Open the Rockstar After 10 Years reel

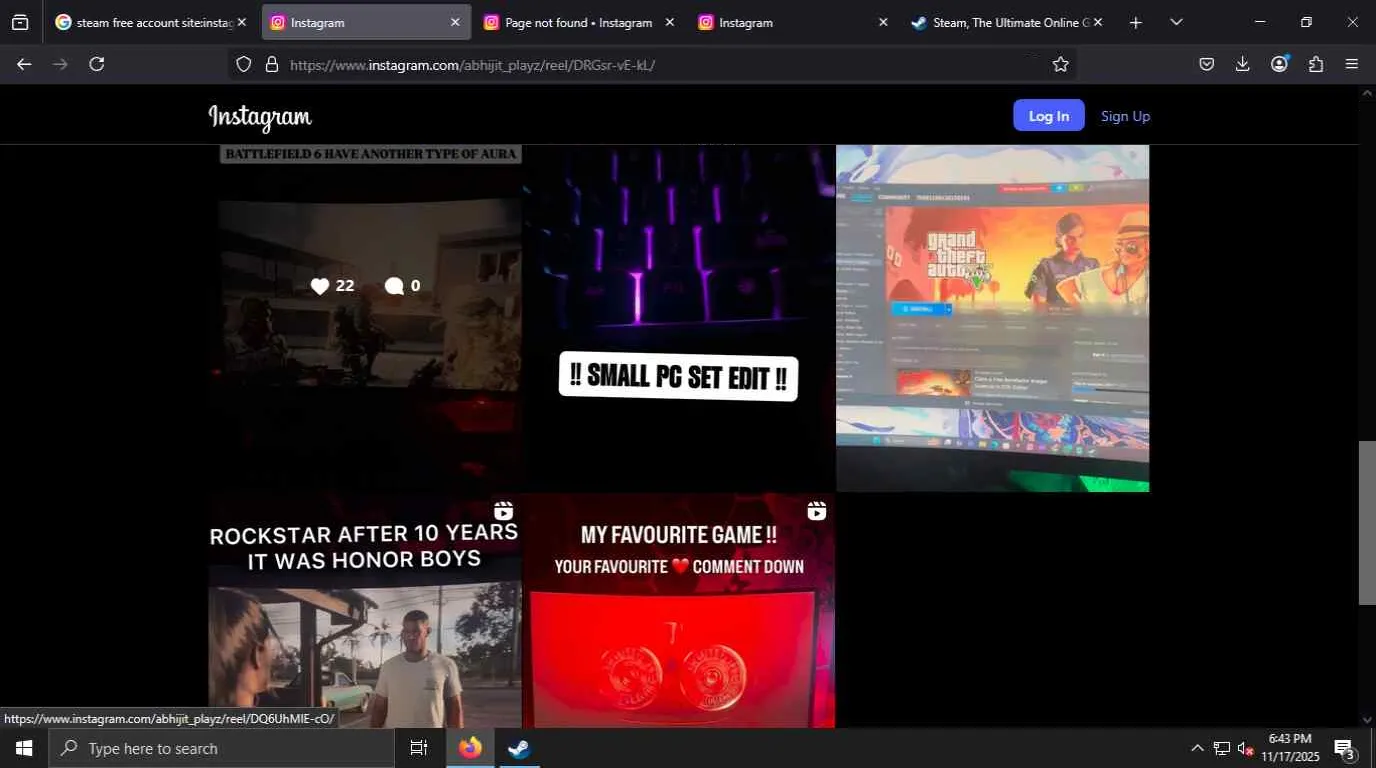pyautogui.click(x=365, y=611)
